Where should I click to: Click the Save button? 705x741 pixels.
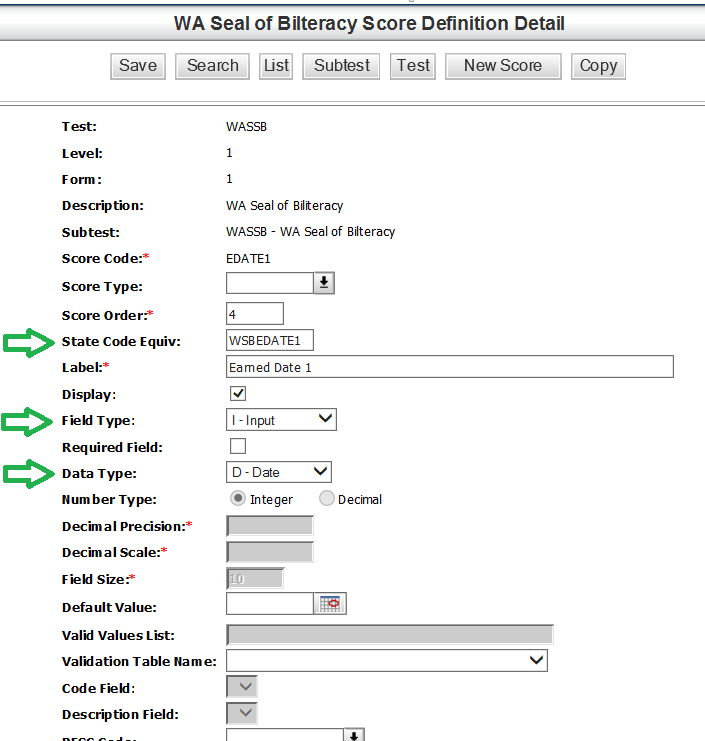coord(138,66)
